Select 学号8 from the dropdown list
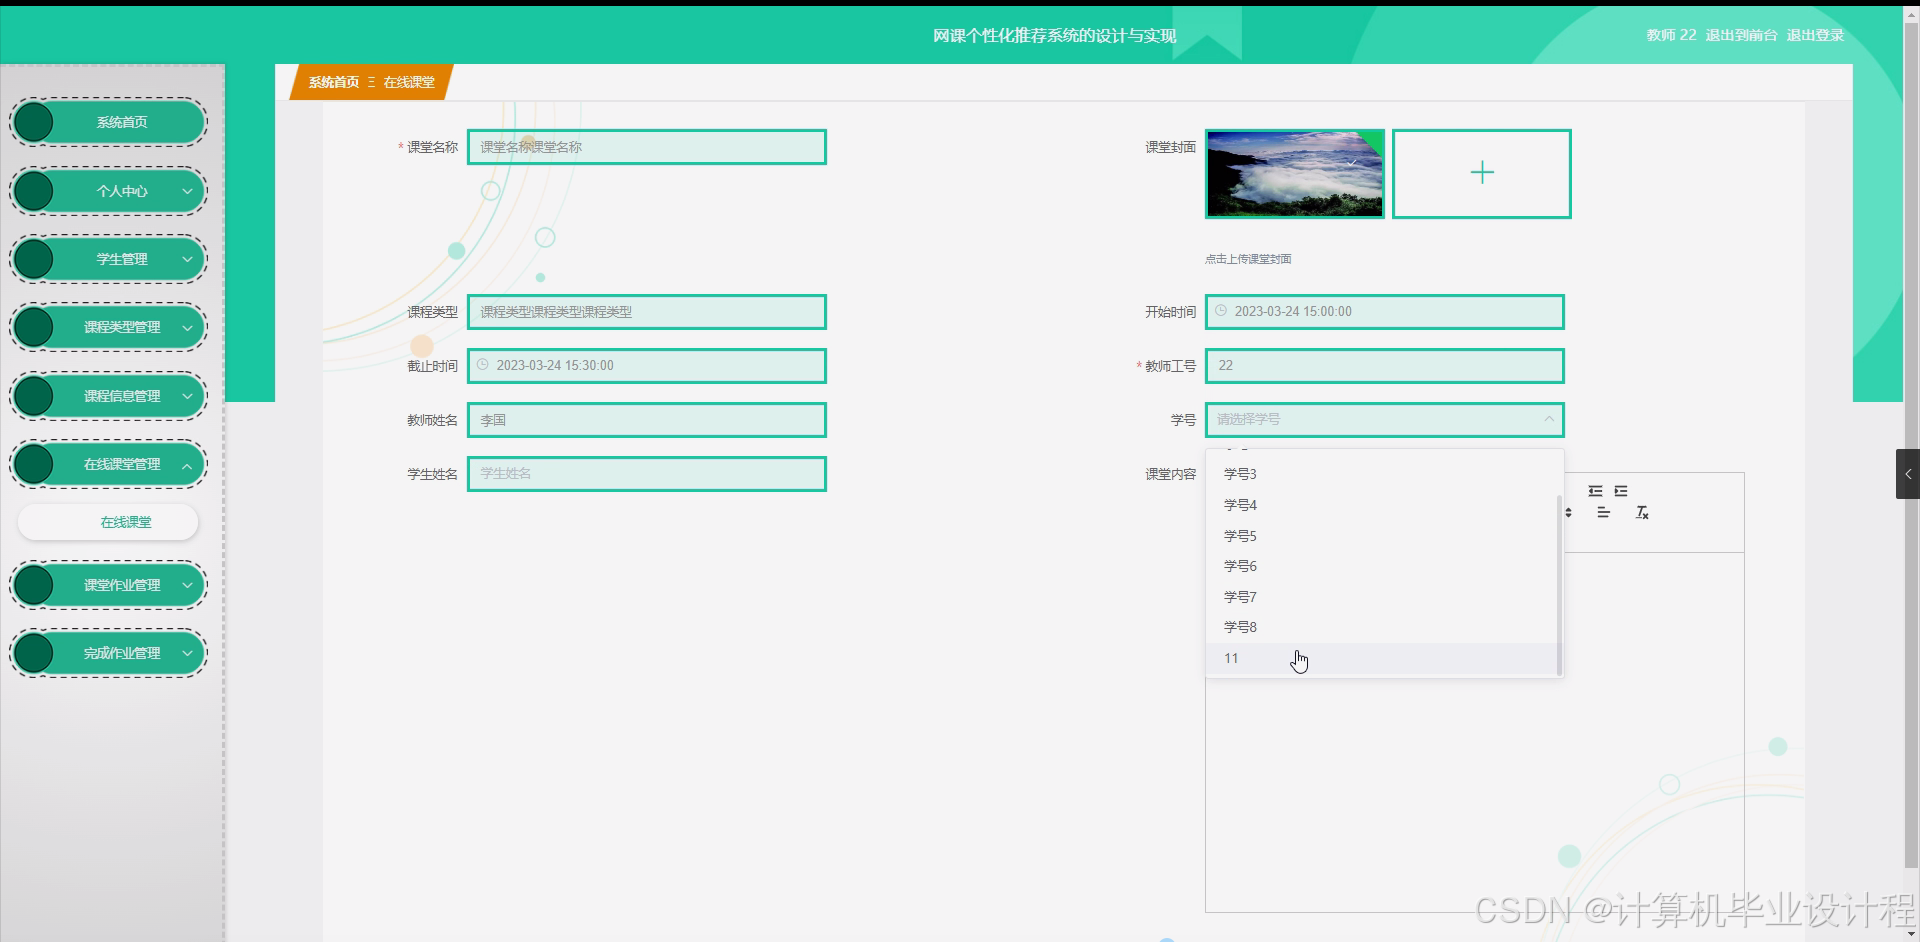The height and width of the screenshot is (942, 1920). tap(1383, 627)
